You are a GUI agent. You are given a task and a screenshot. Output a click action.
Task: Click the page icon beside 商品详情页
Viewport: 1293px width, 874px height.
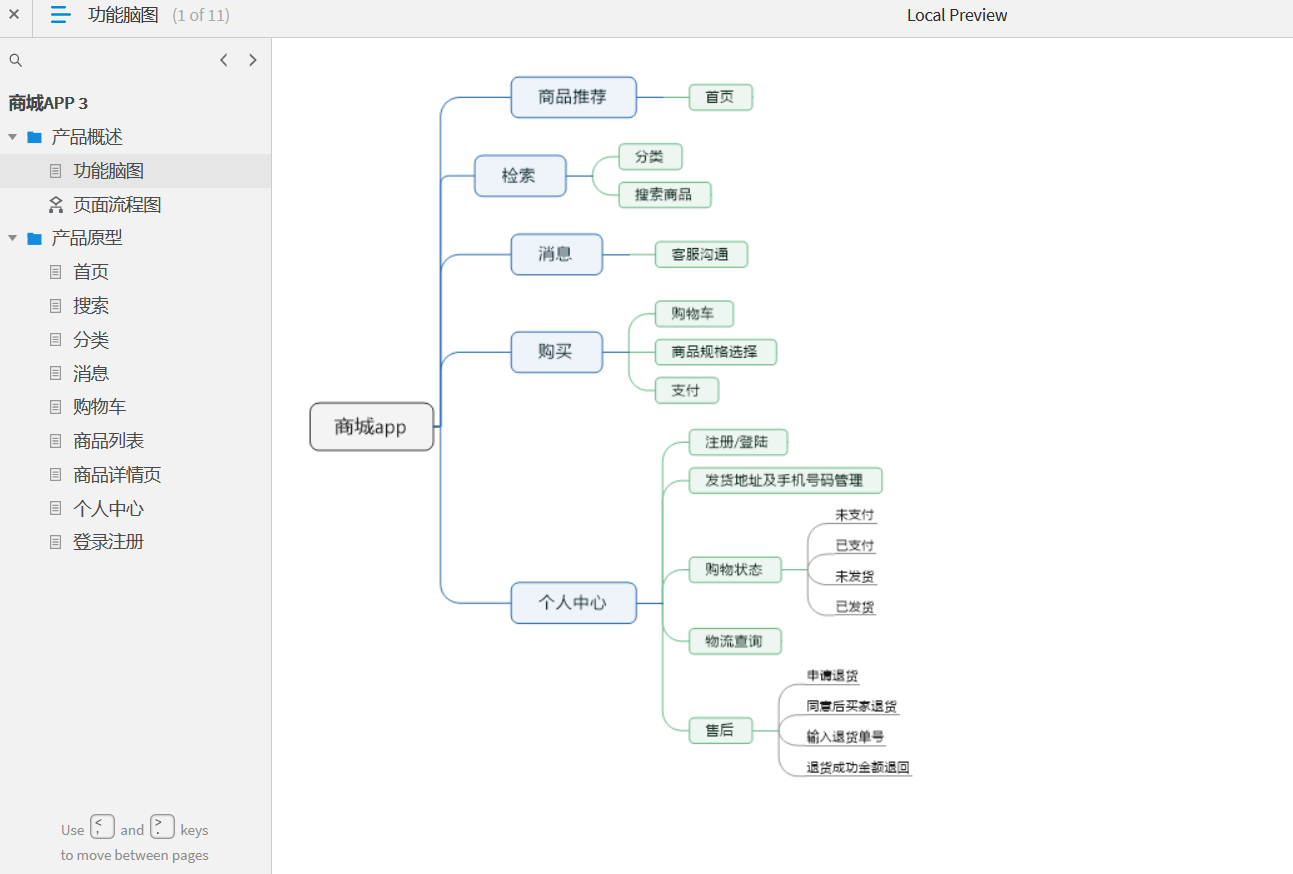coord(56,475)
